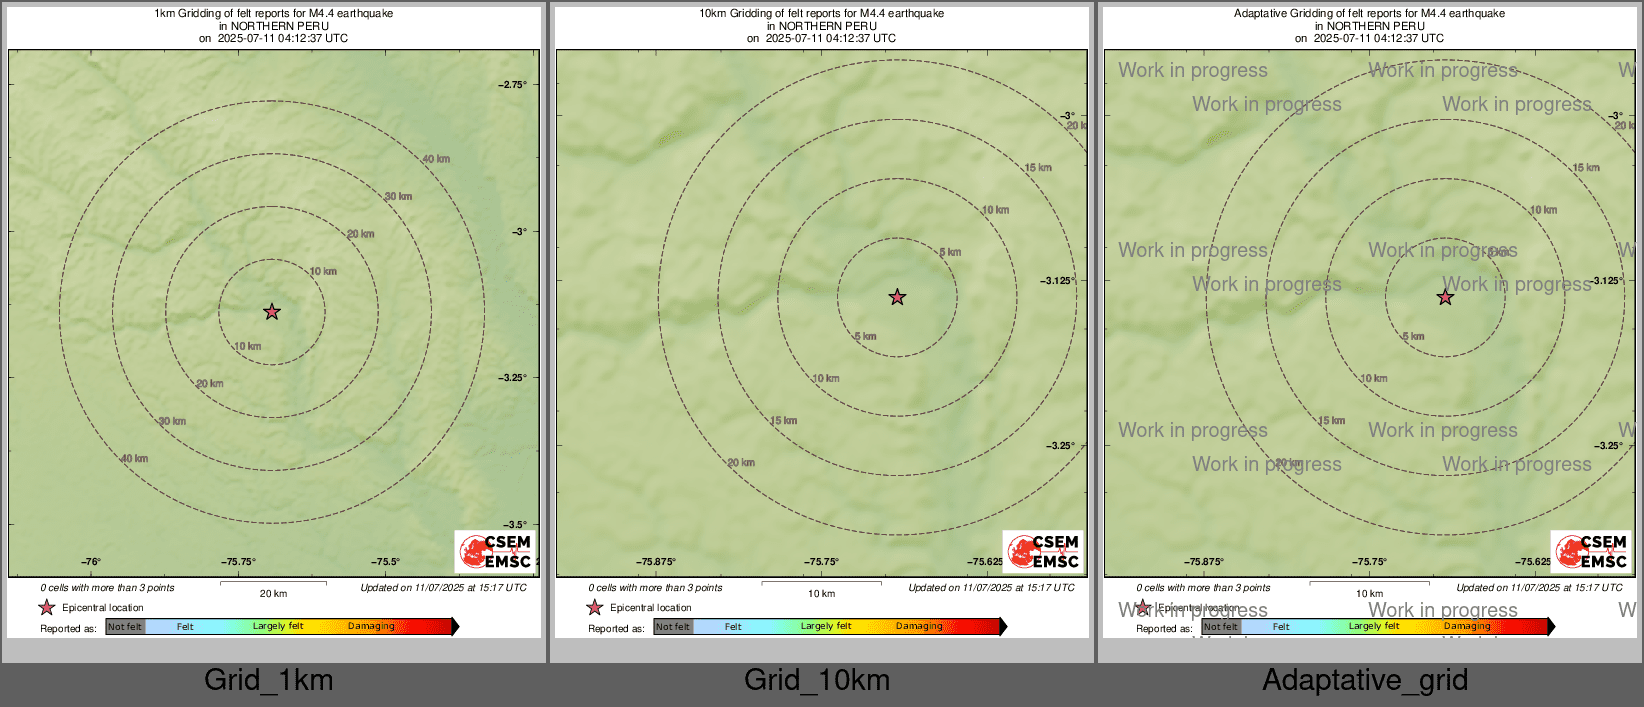Click the 'Largely felt' swatch in Adaptative_grid legend

[x=1374, y=627]
